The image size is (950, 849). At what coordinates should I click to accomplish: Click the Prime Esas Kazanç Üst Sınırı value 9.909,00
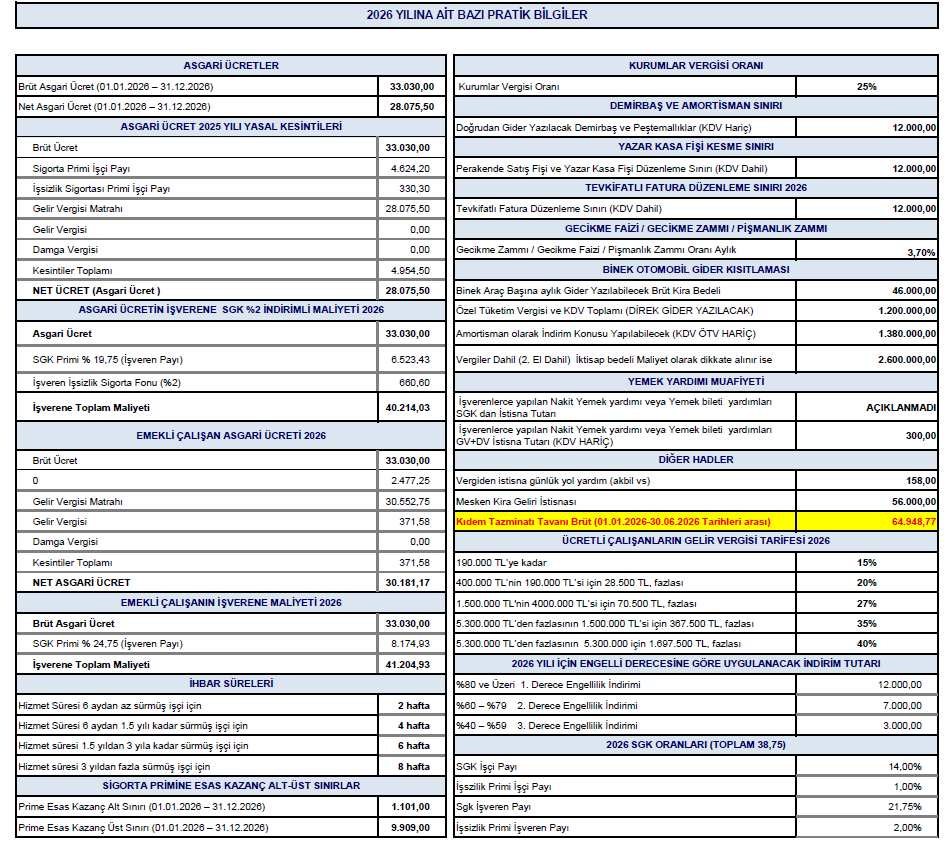coord(410,828)
